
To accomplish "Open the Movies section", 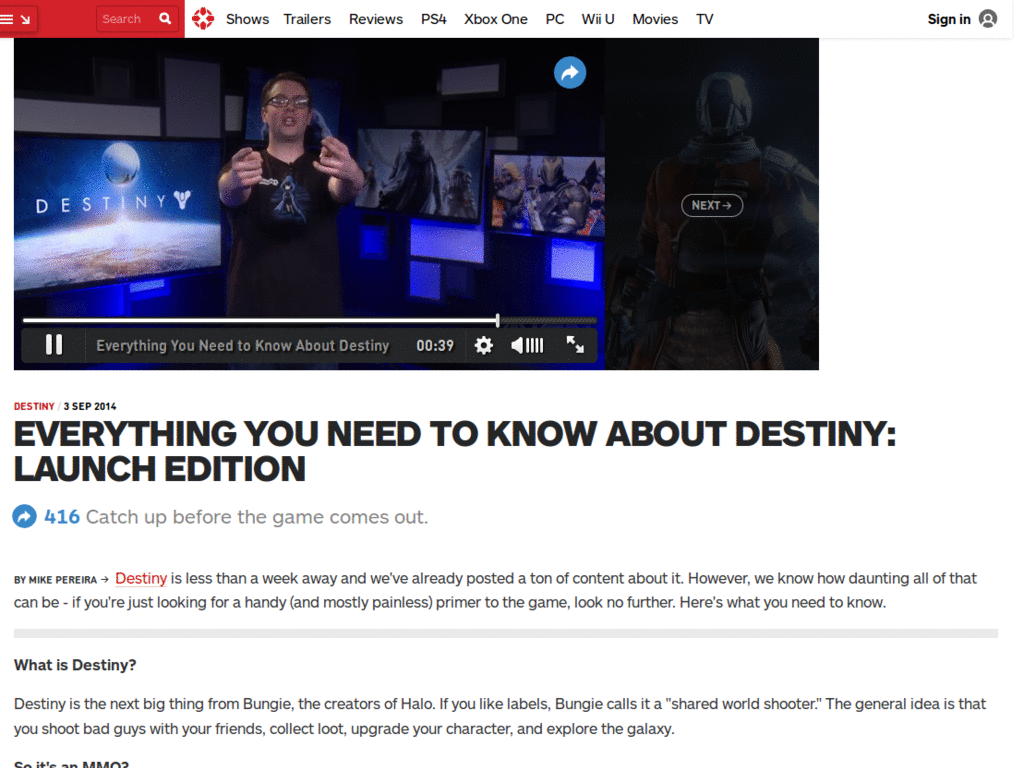I will pos(655,18).
